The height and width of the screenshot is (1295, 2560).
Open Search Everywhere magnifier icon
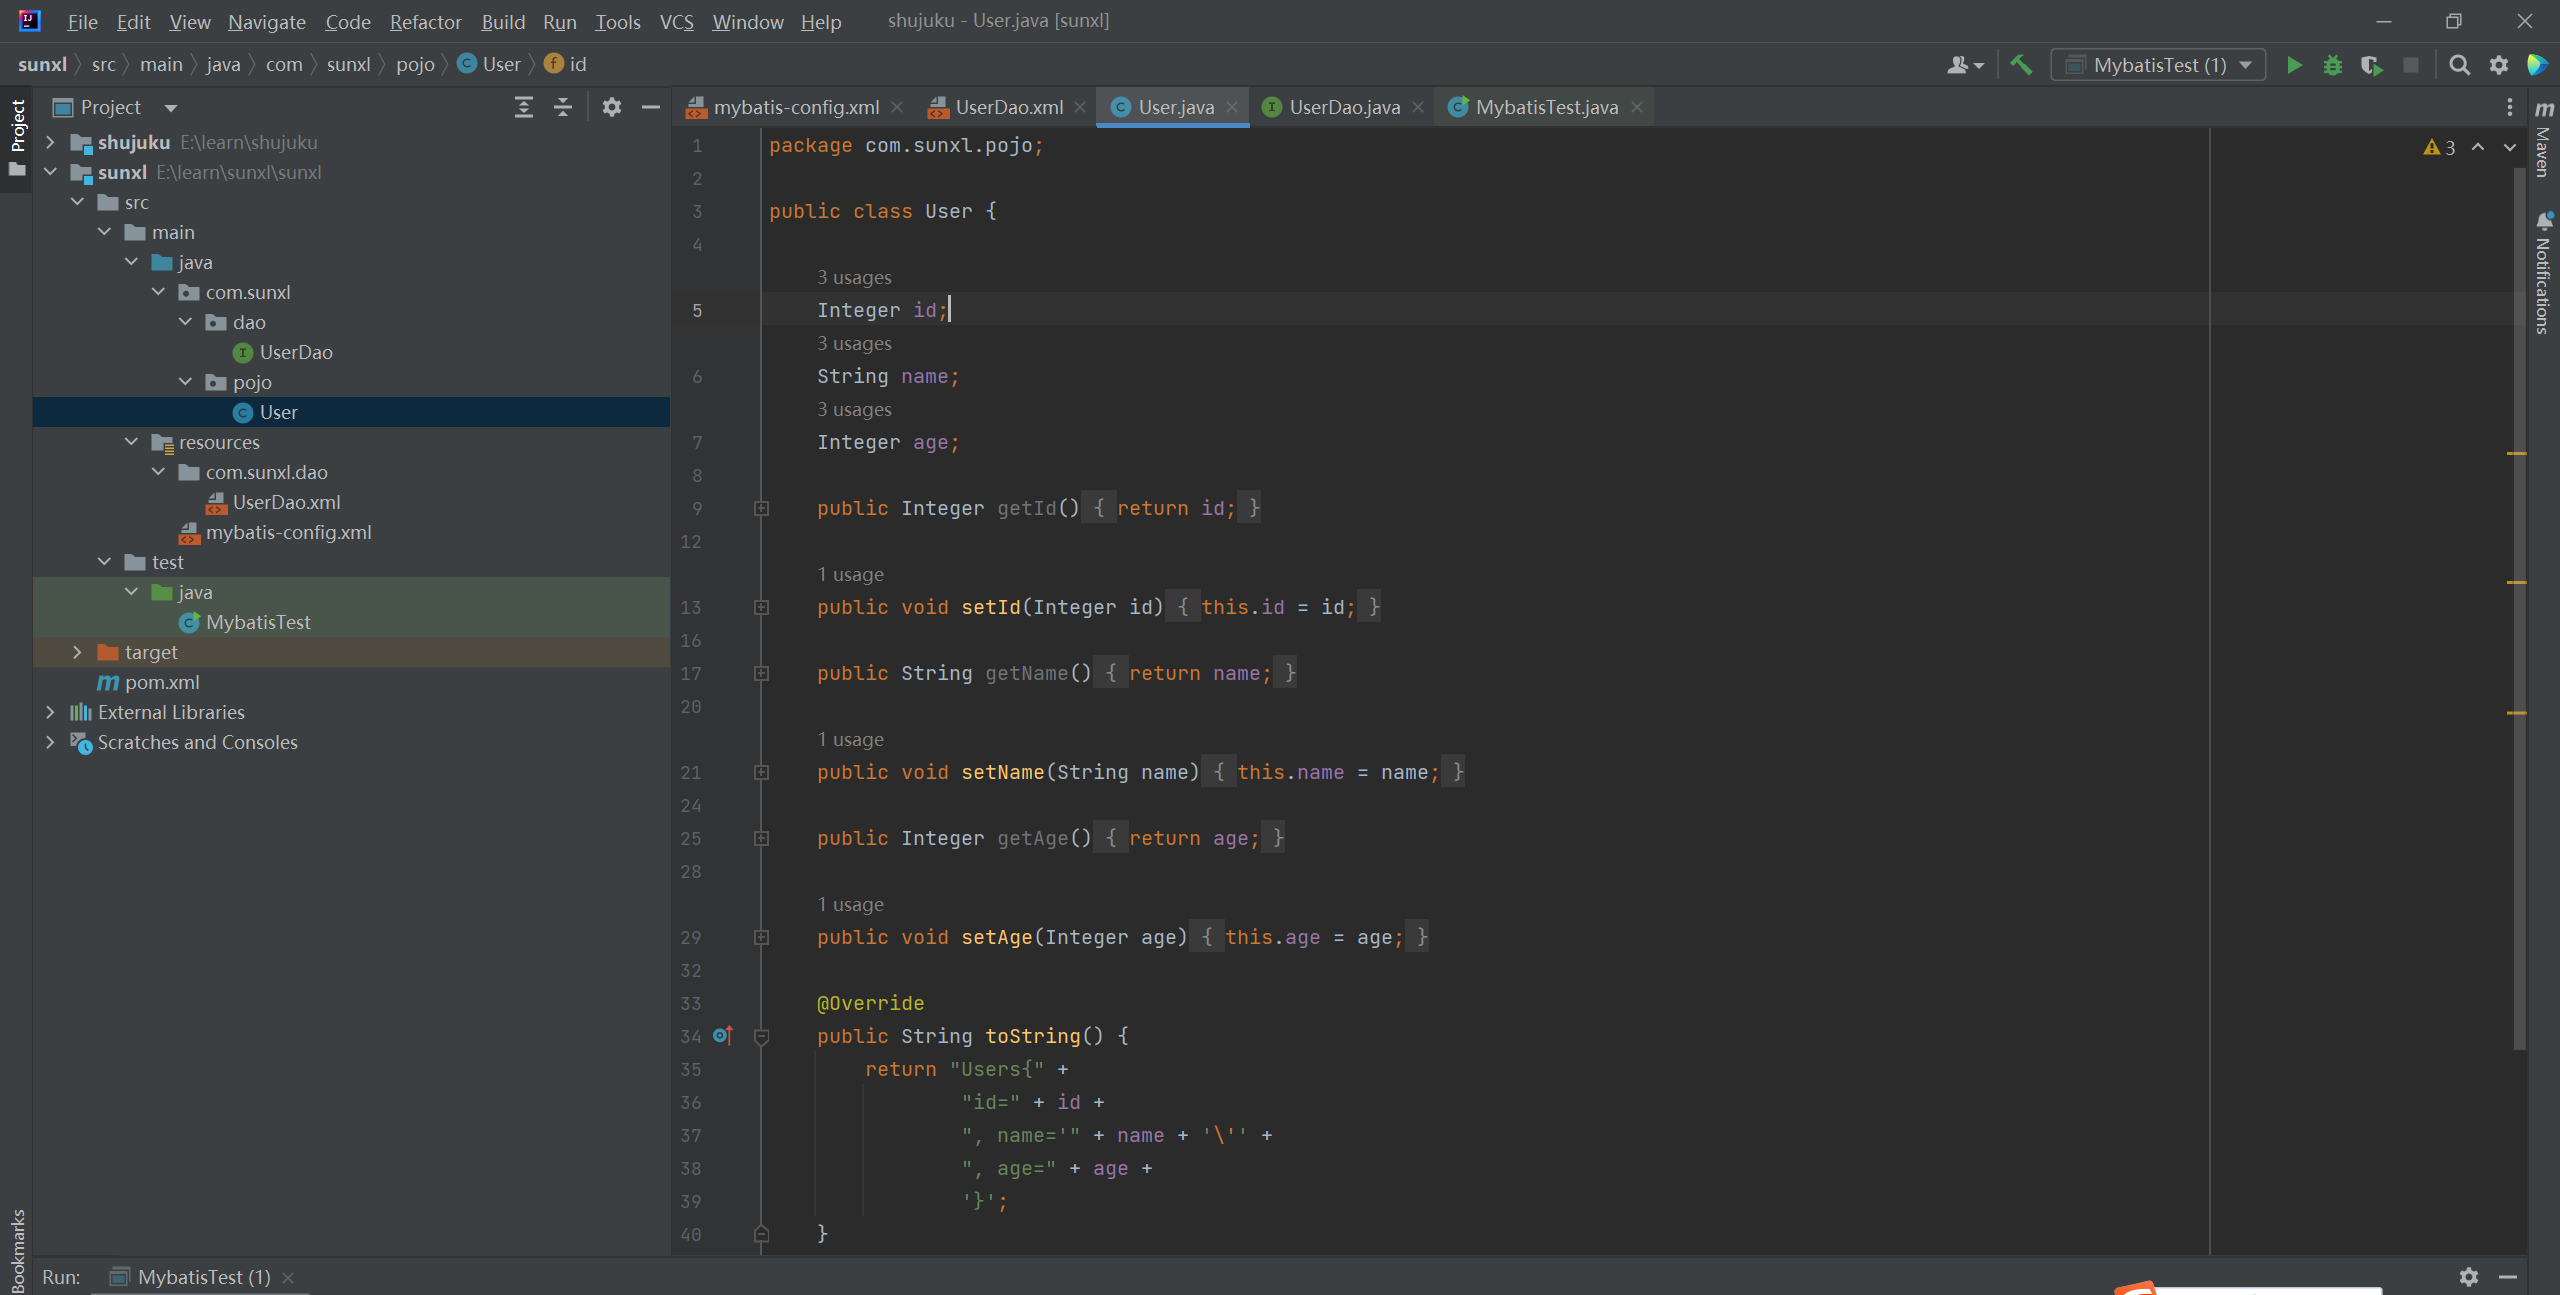click(2459, 65)
